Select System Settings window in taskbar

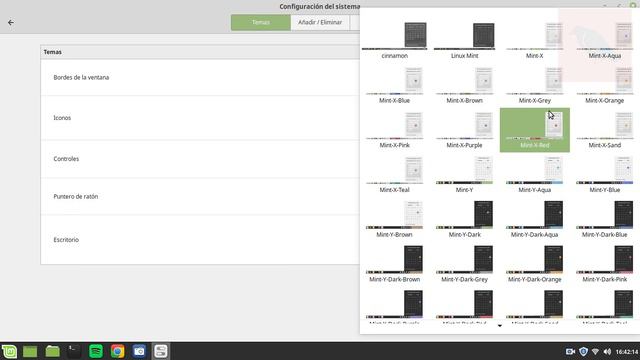point(161,351)
